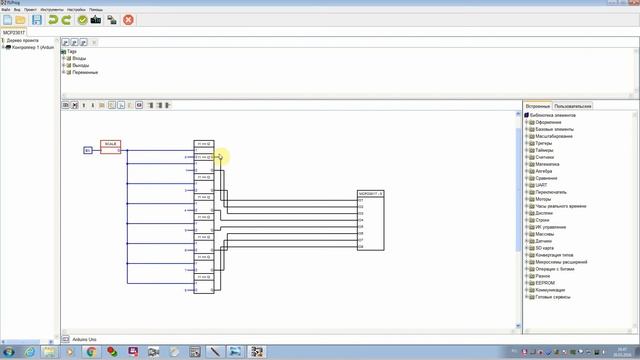Click the canvas vertical scrollbar thumb
The image size is (640, 360).
point(518,190)
